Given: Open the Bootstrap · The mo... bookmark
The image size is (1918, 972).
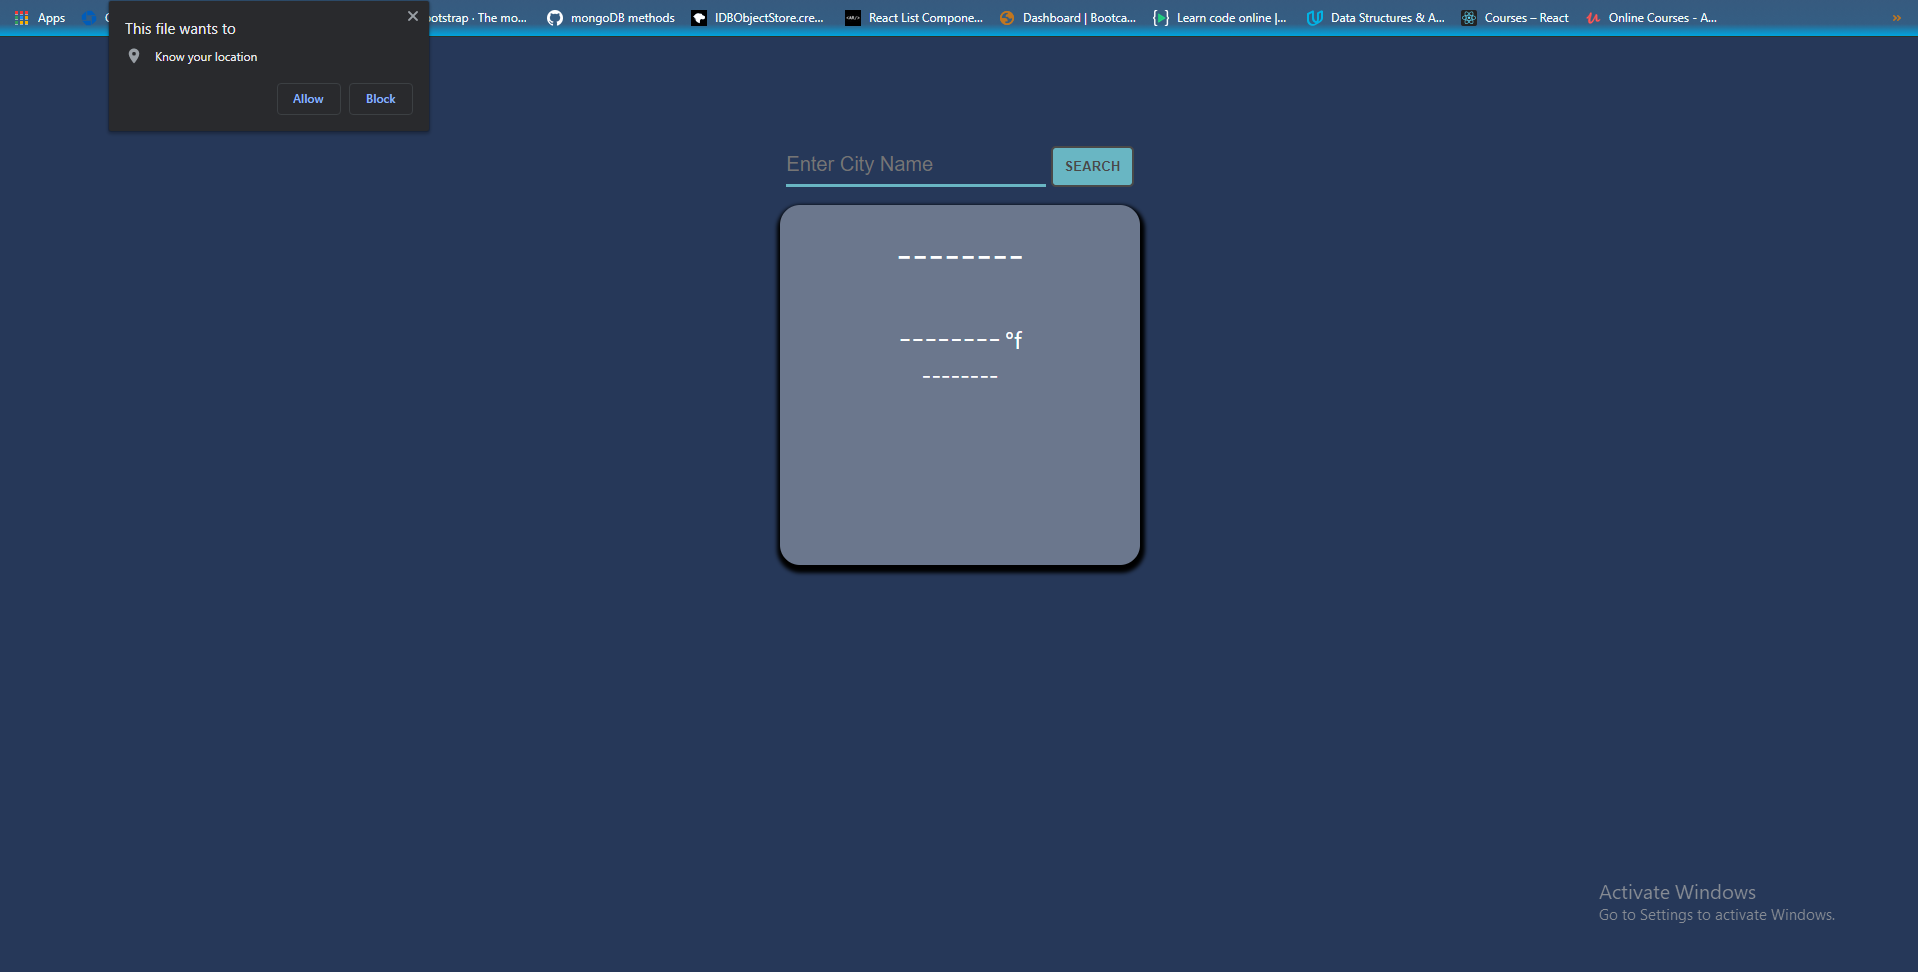Looking at the screenshot, I should coord(478,18).
